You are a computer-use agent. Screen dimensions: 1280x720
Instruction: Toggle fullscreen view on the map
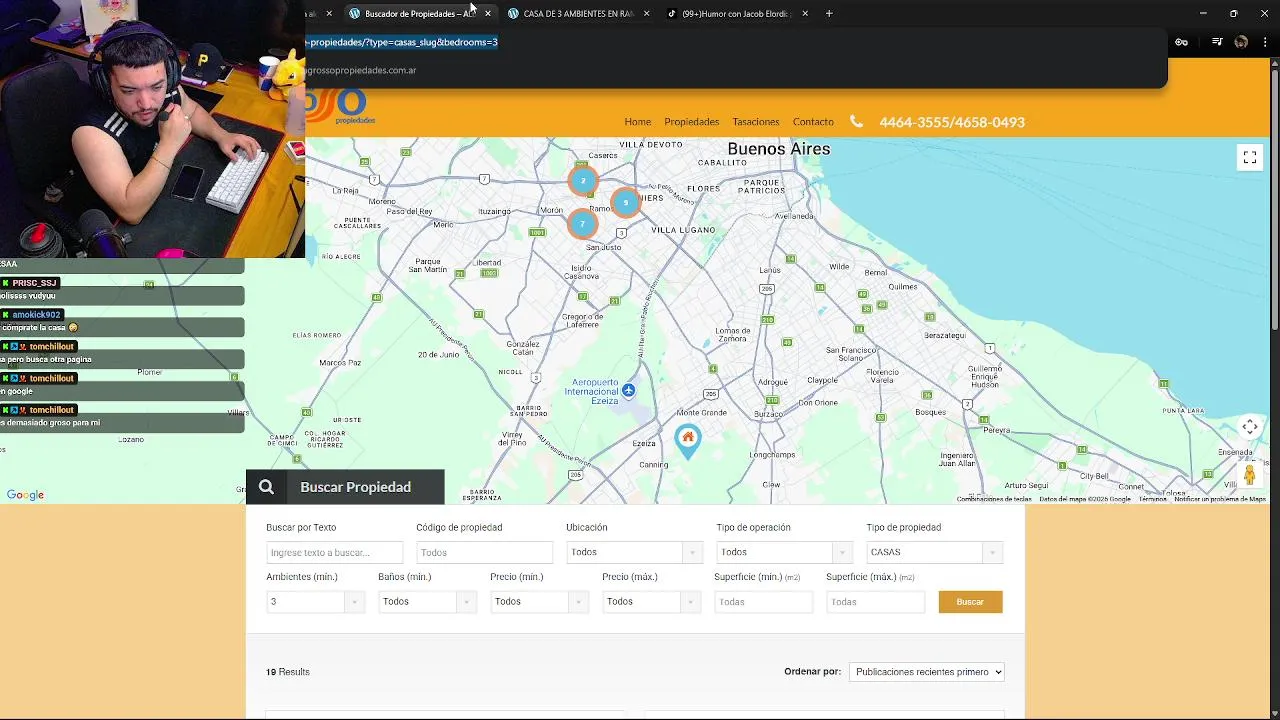pyautogui.click(x=1250, y=157)
